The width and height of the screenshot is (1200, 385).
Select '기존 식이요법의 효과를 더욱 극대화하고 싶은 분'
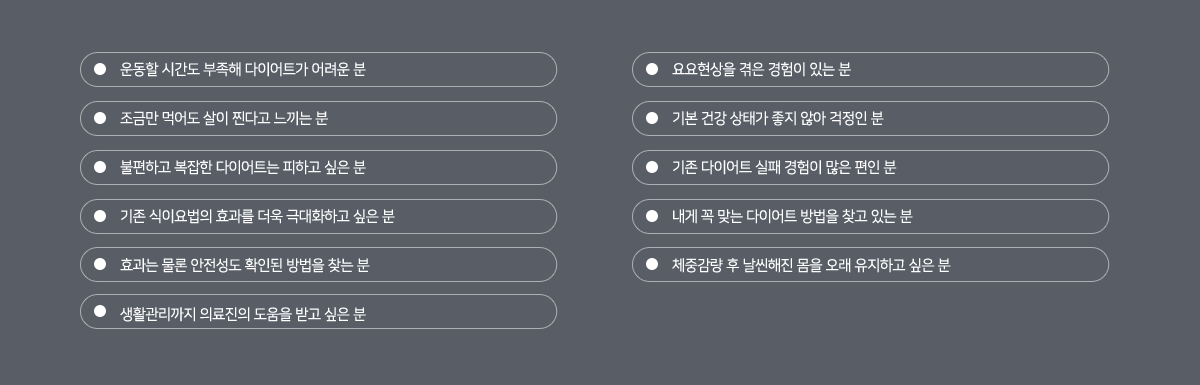(x=318, y=216)
